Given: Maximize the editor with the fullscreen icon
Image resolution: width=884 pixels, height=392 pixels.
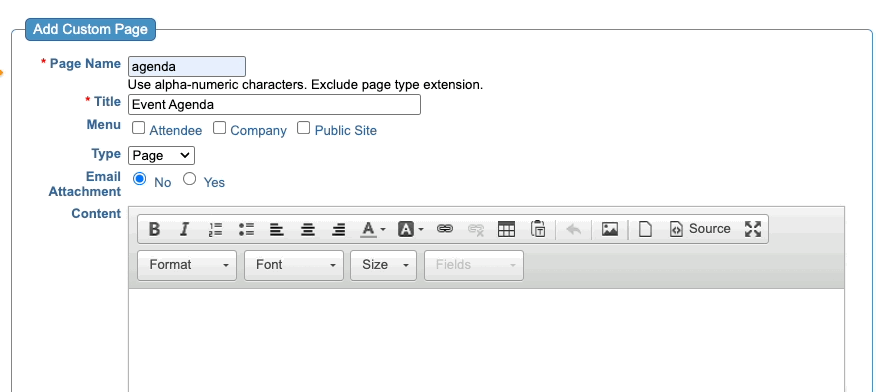Looking at the screenshot, I should [753, 229].
